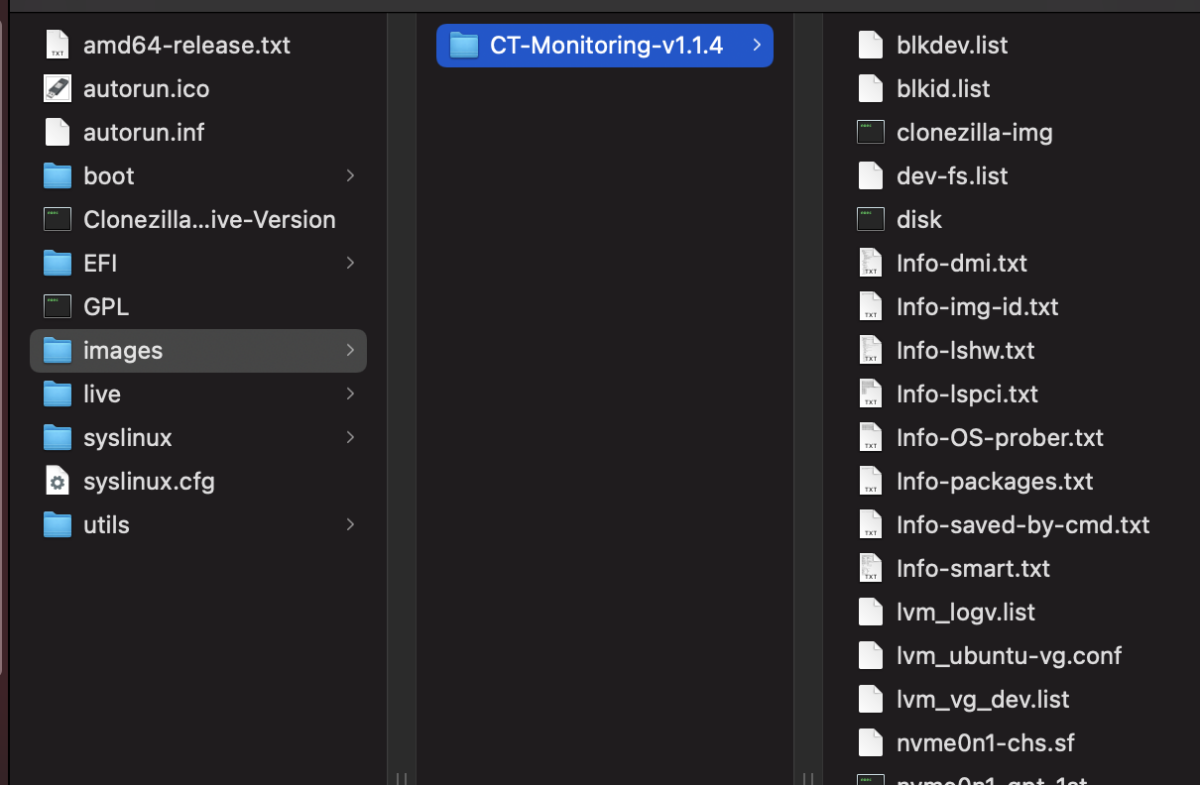Expand the live folder chevron
1200x785 pixels.
350,394
